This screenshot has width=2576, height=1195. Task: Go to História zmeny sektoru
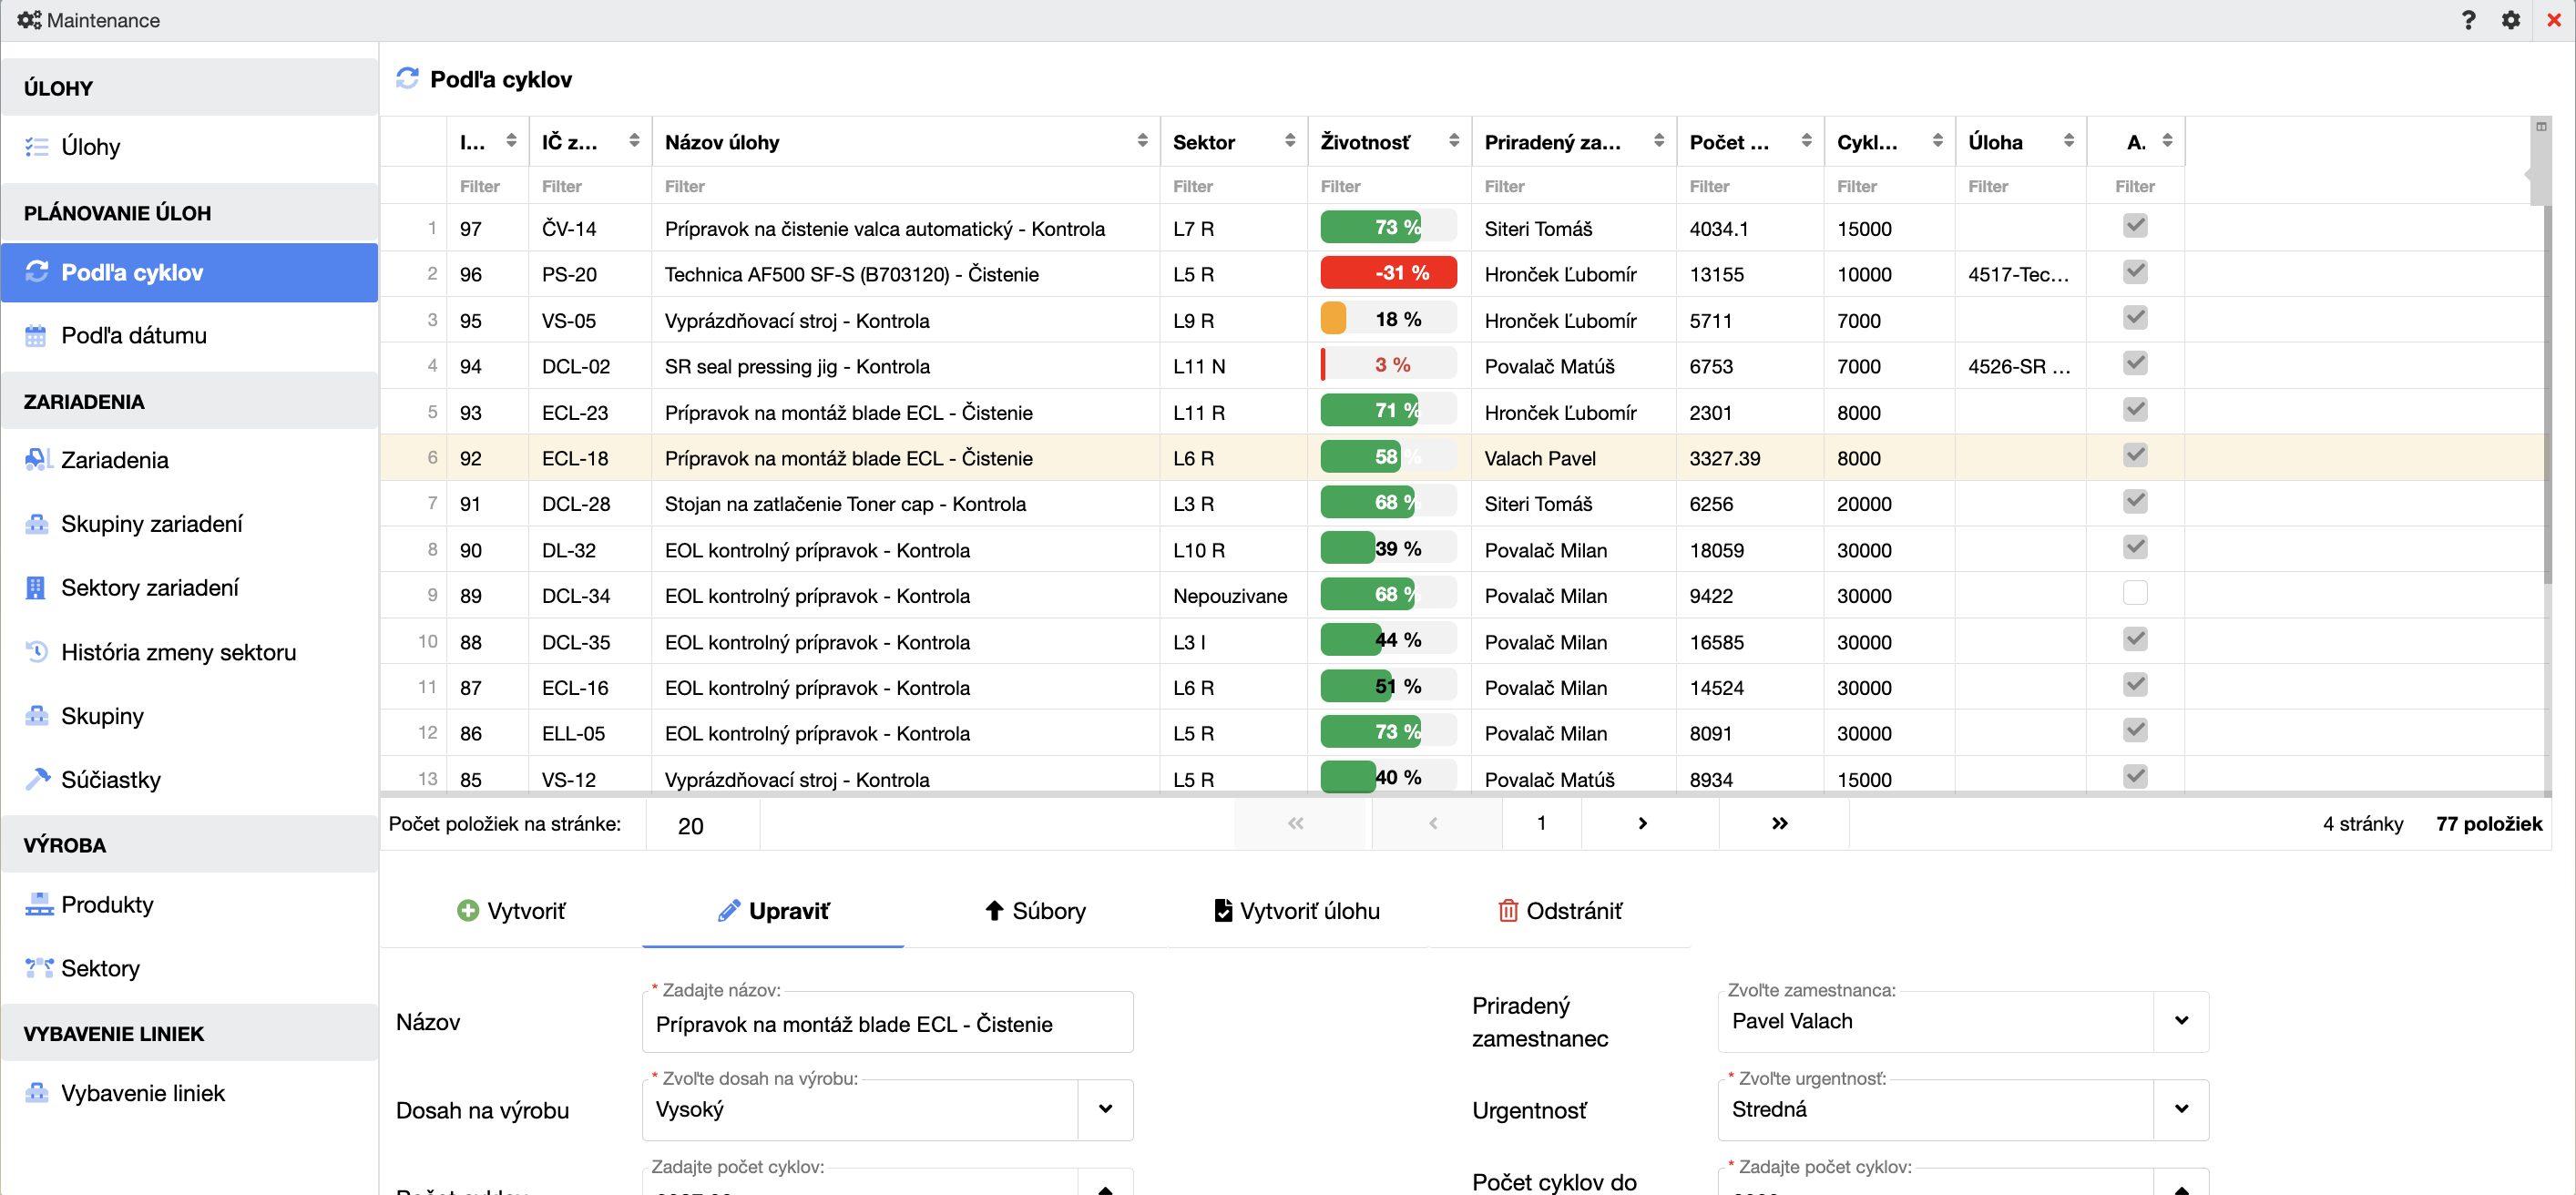(x=178, y=652)
